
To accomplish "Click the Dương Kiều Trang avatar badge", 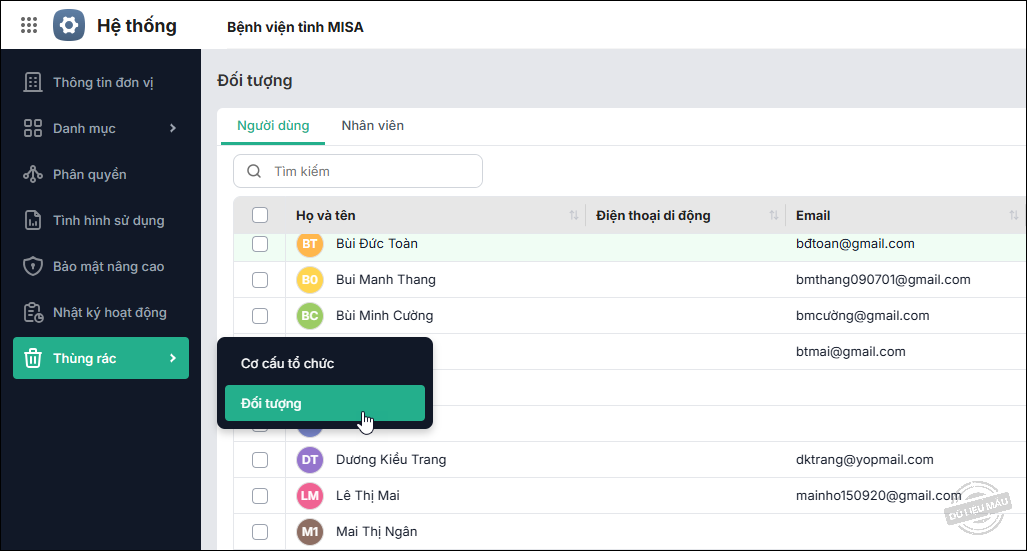I will tap(310, 460).
